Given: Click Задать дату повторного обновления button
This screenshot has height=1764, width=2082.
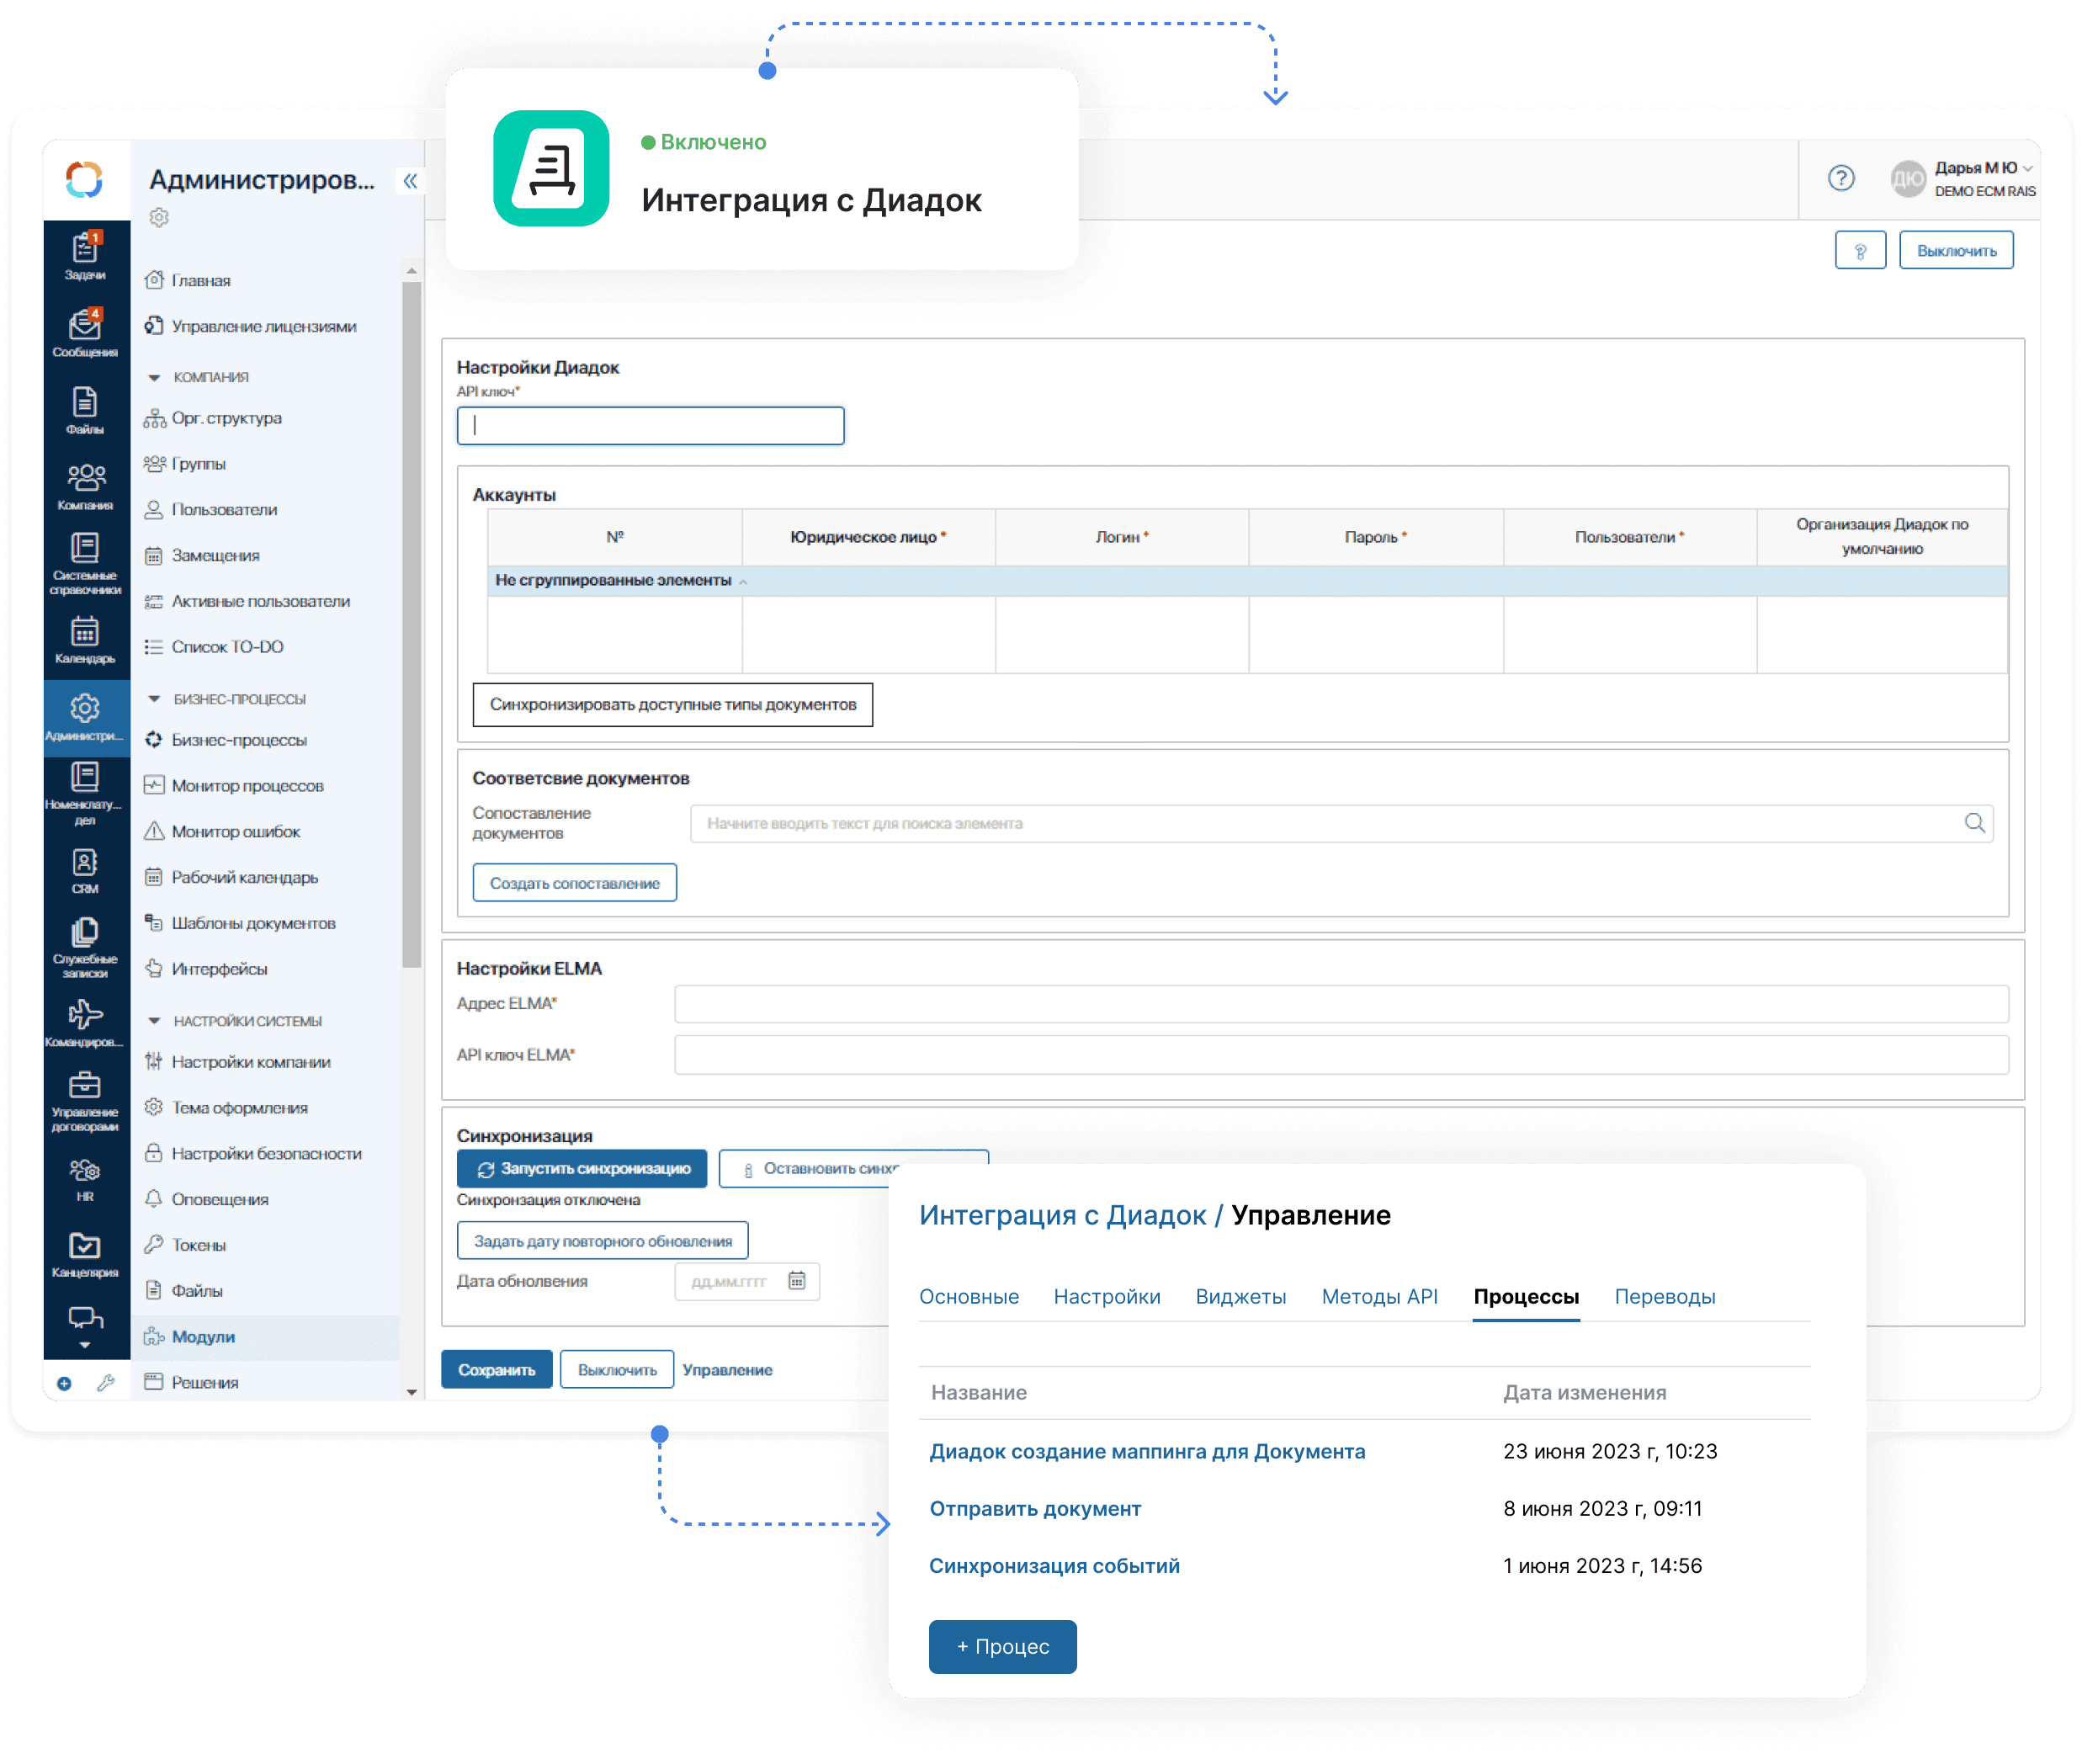Looking at the screenshot, I should 602,1240.
